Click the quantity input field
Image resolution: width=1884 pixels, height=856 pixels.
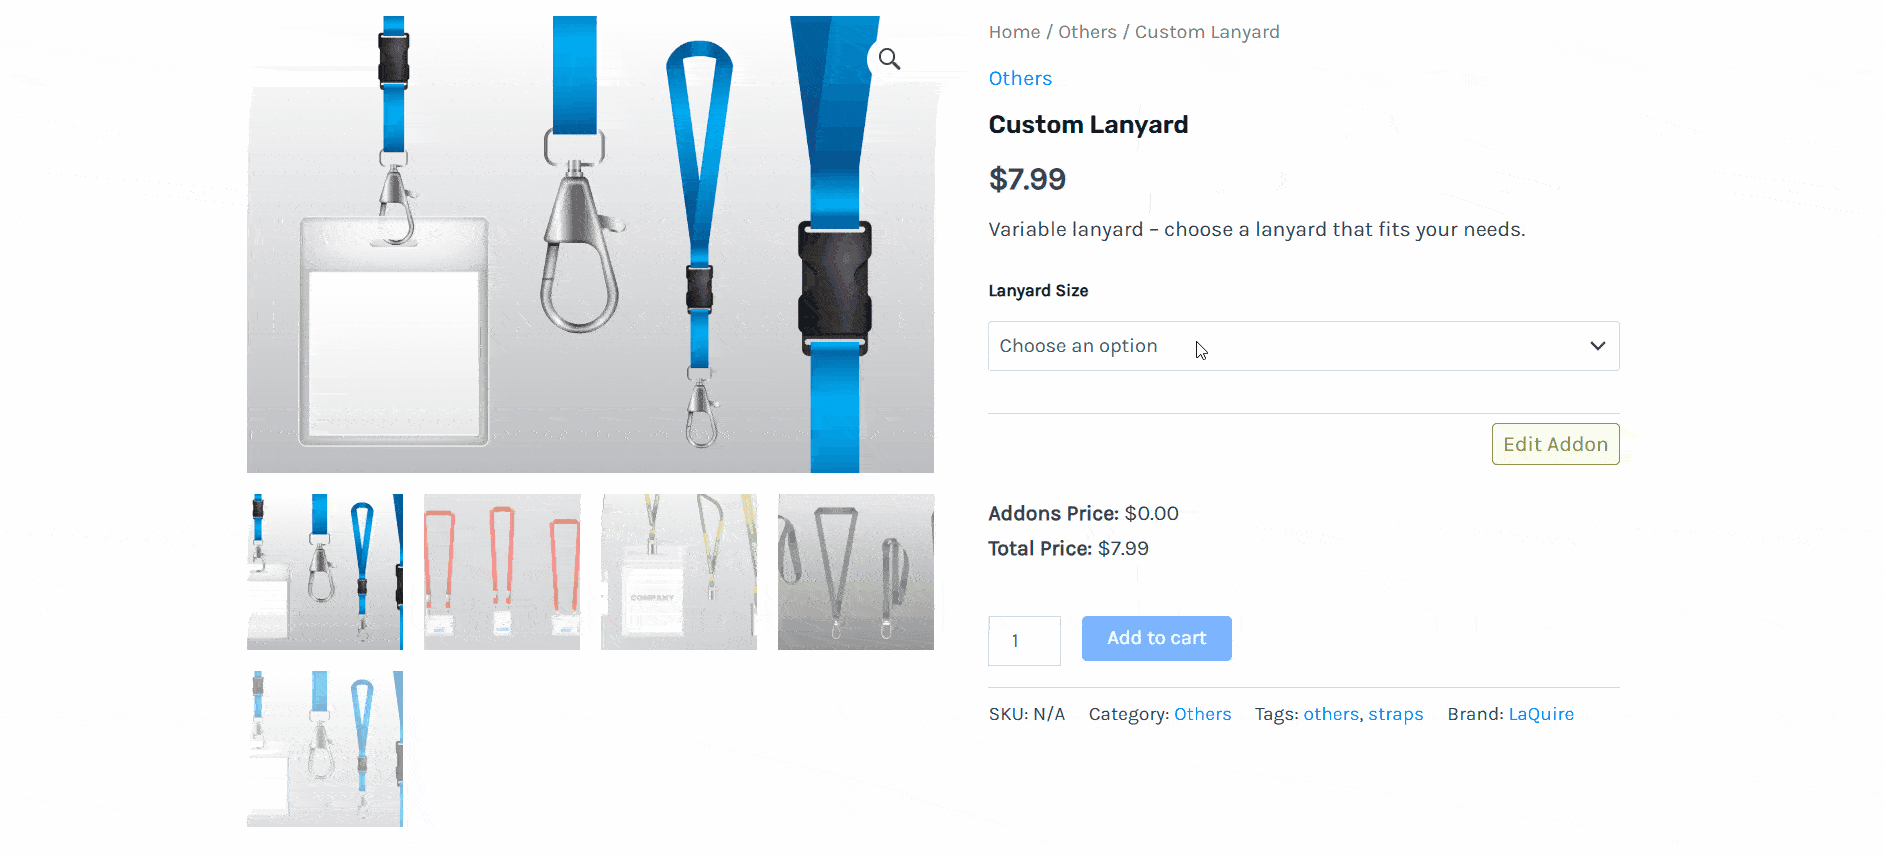pos(1024,641)
